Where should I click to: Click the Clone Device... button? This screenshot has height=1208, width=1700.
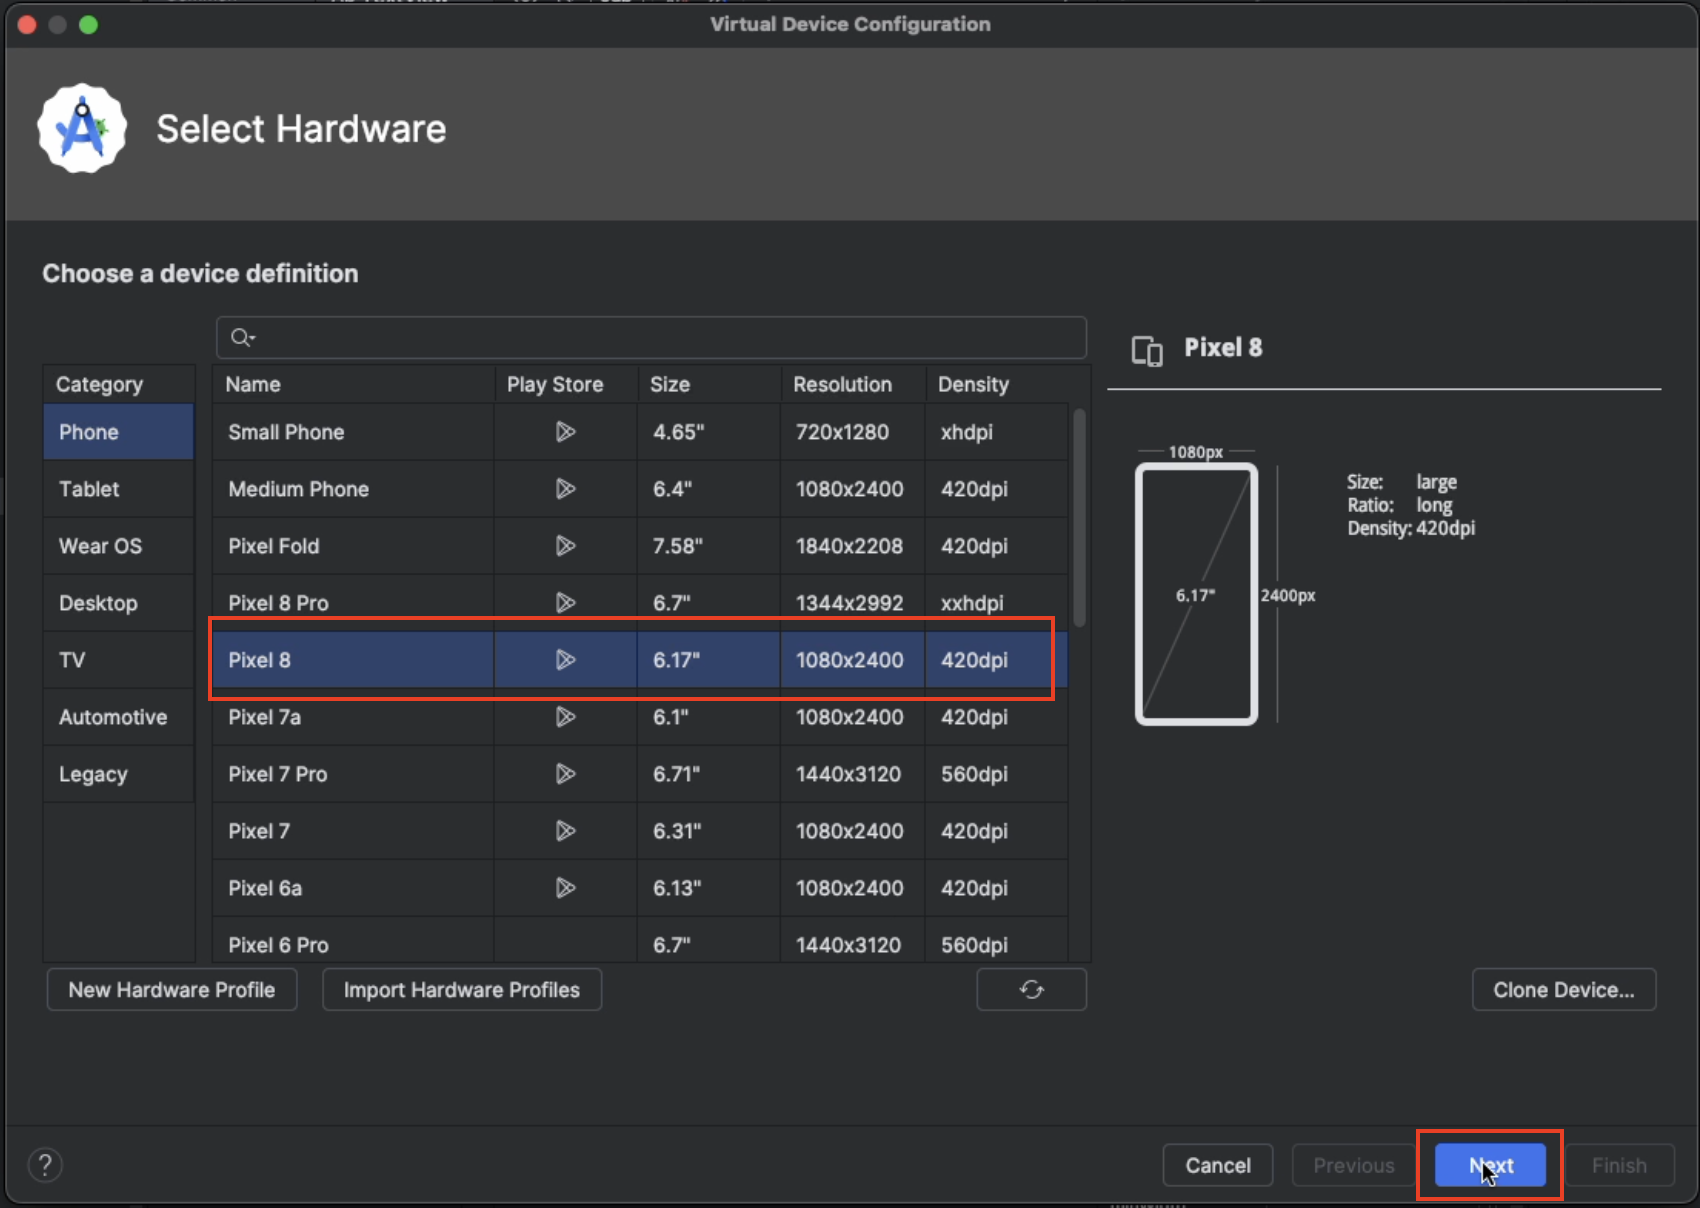[x=1564, y=990]
